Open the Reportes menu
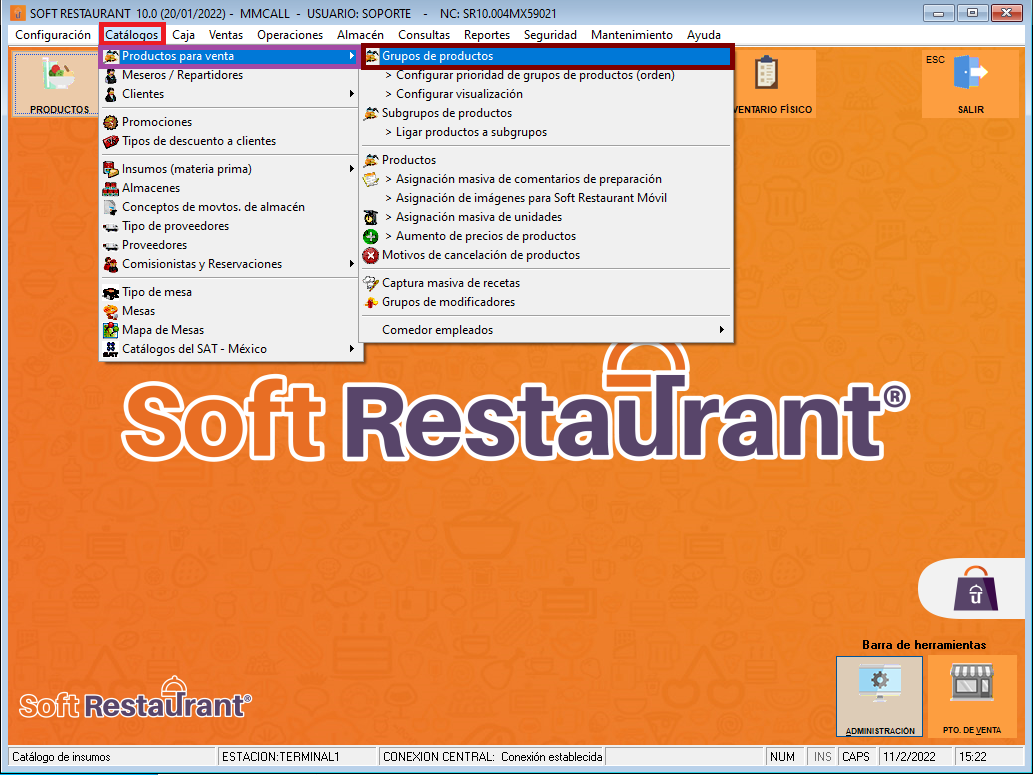Image resolution: width=1033 pixels, height=775 pixels. point(486,35)
